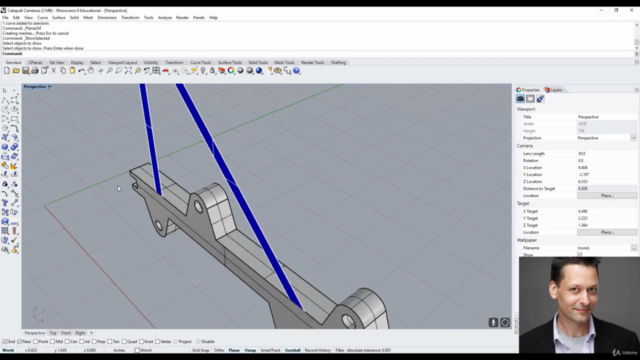Click the Copy icon in the toolbar
Screen dimensions: 640x360
click(x=63, y=71)
